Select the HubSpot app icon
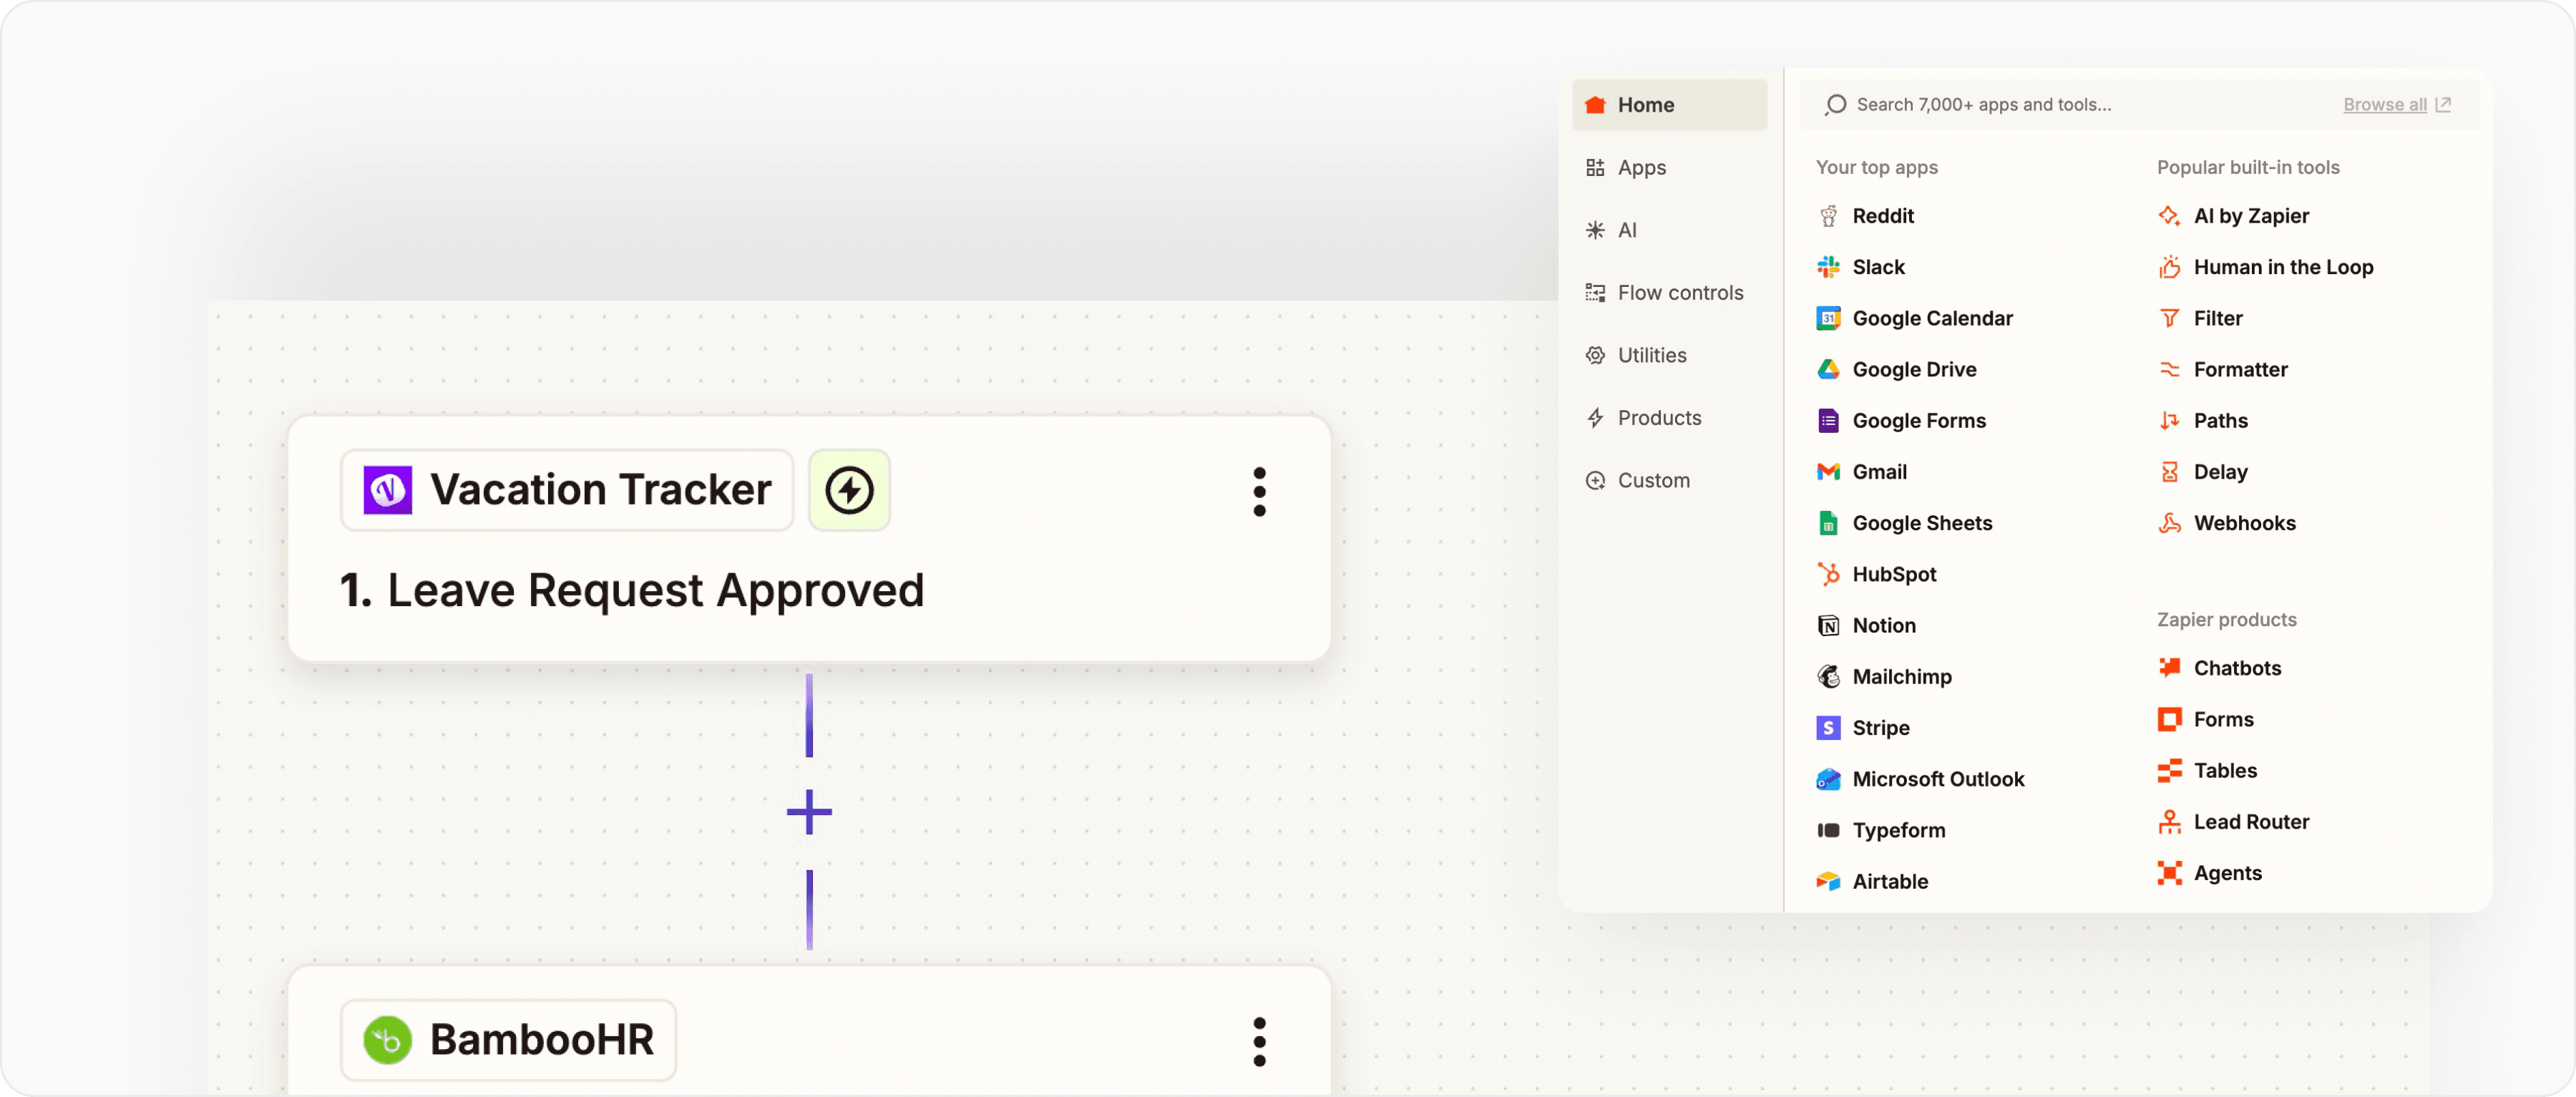This screenshot has width=2576, height=1097. [1828, 573]
